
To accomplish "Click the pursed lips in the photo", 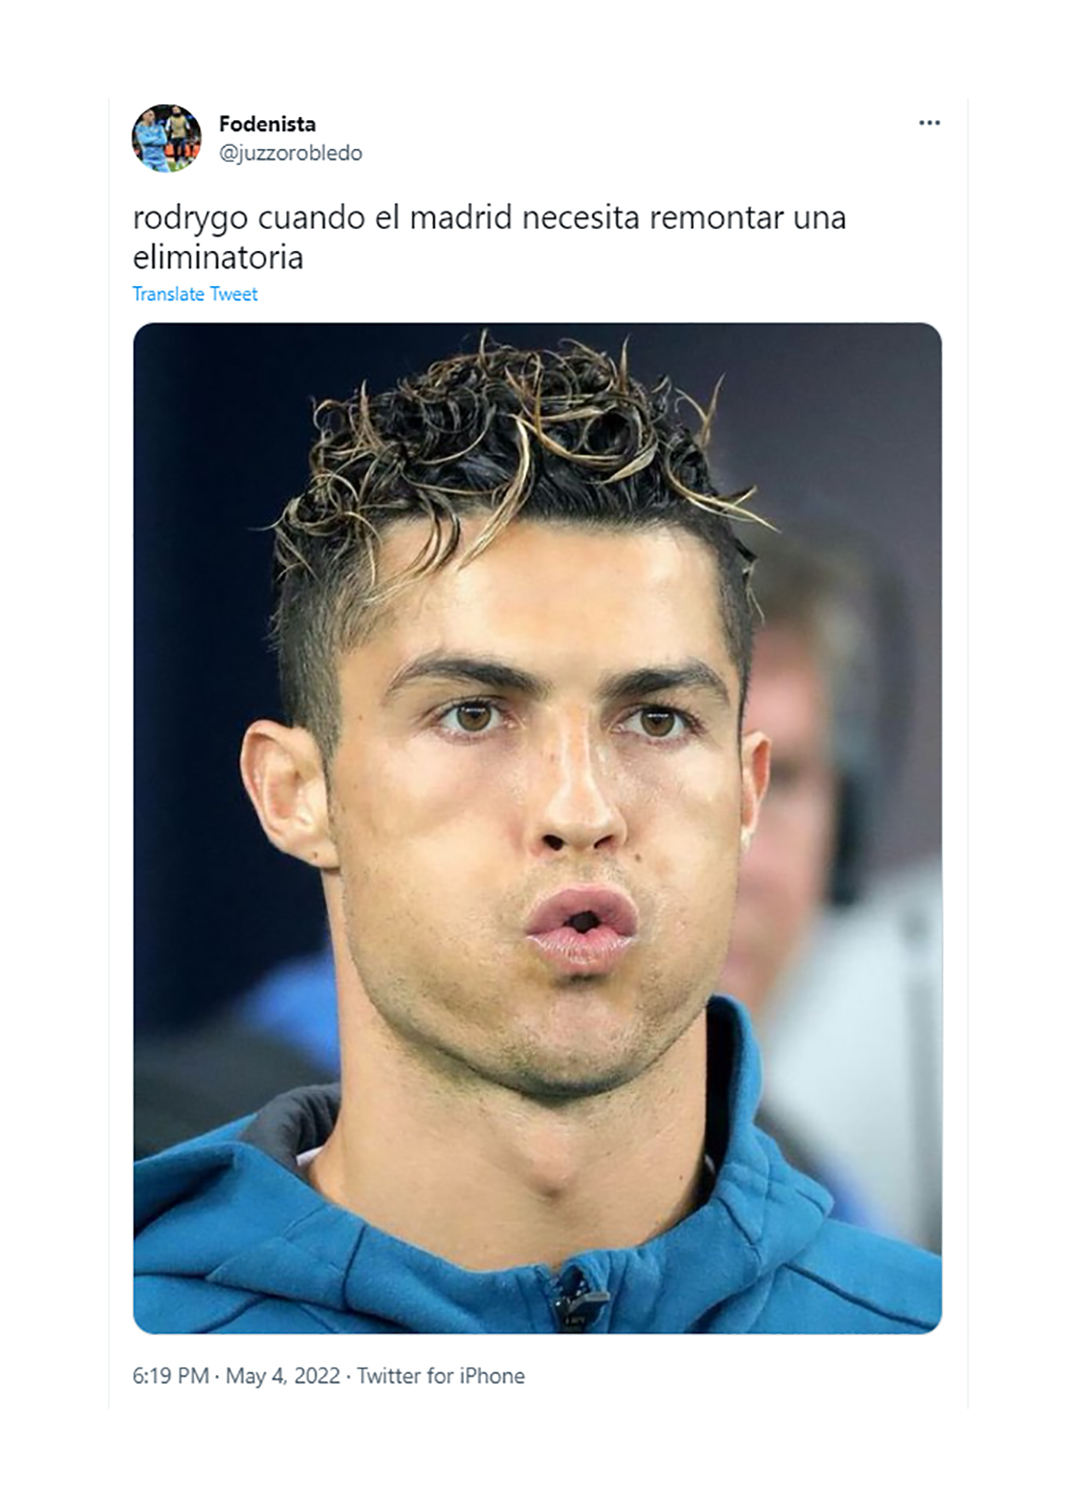I will (x=582, y=929).
